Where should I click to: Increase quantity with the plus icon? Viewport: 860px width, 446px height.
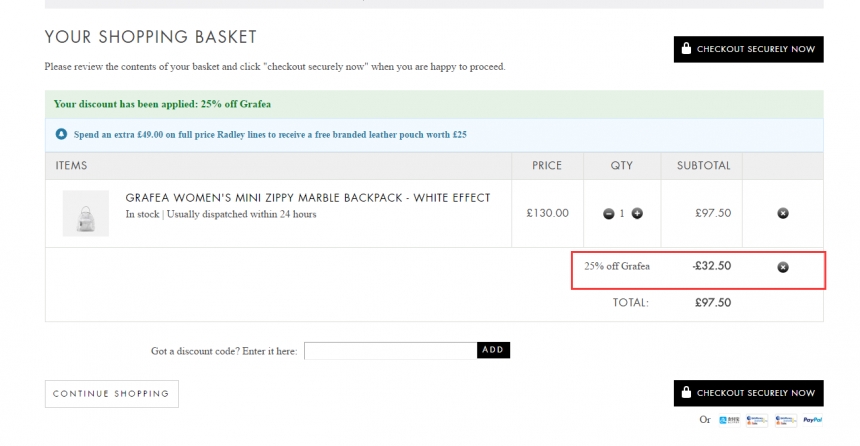coord(637,213)
